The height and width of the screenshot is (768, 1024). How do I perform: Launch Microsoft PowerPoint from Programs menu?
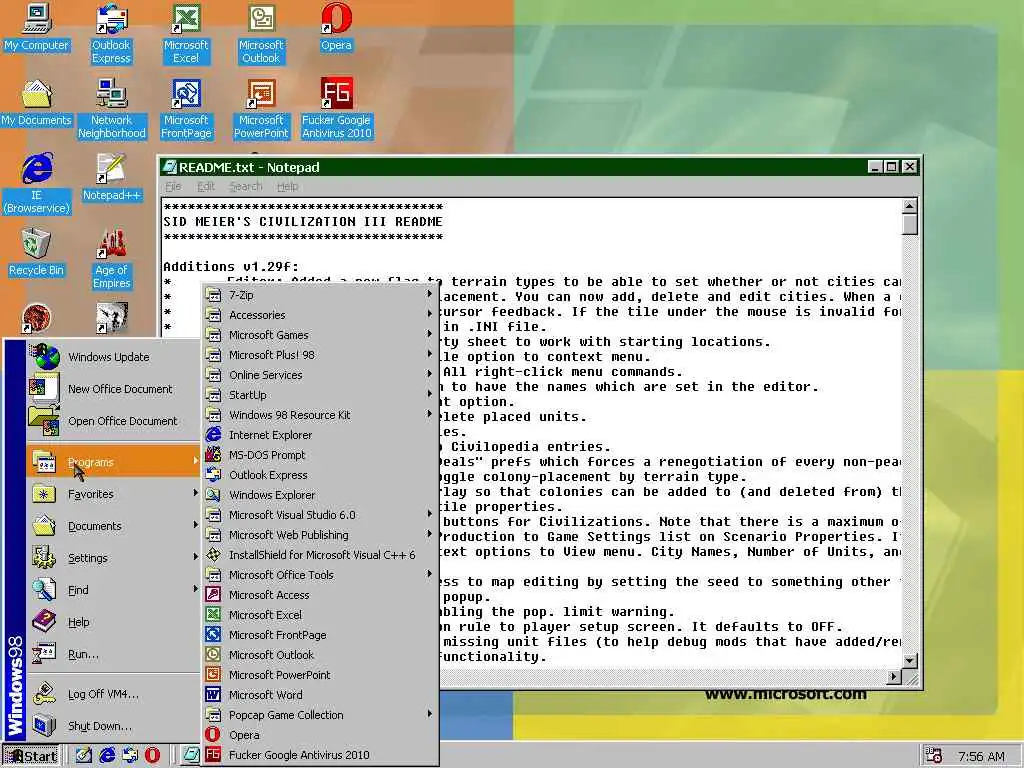click(319, 675)
